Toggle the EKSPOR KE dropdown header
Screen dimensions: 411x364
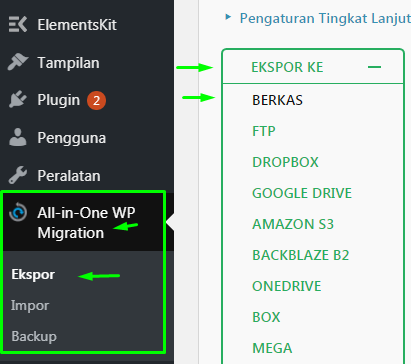(313, 67)
